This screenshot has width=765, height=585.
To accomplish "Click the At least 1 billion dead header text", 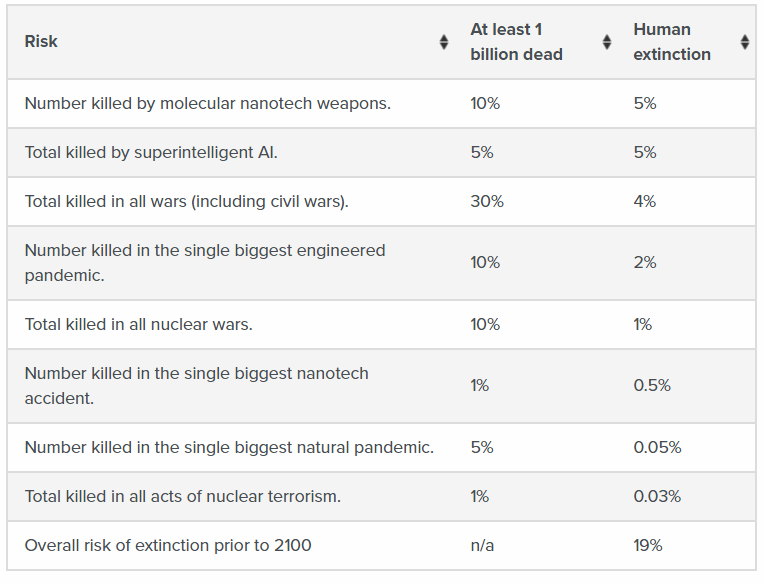I will [516, 42].
